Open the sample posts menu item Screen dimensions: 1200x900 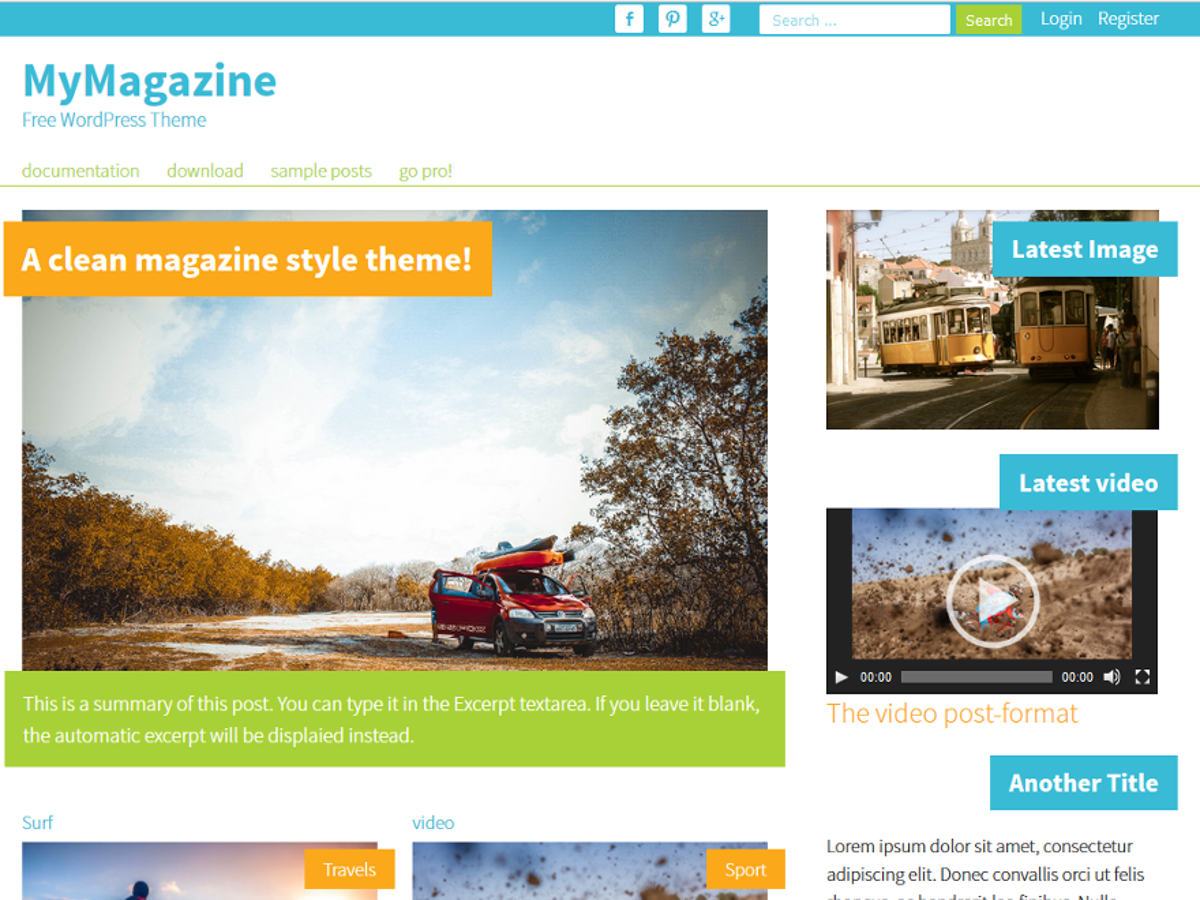pos(321,170)
